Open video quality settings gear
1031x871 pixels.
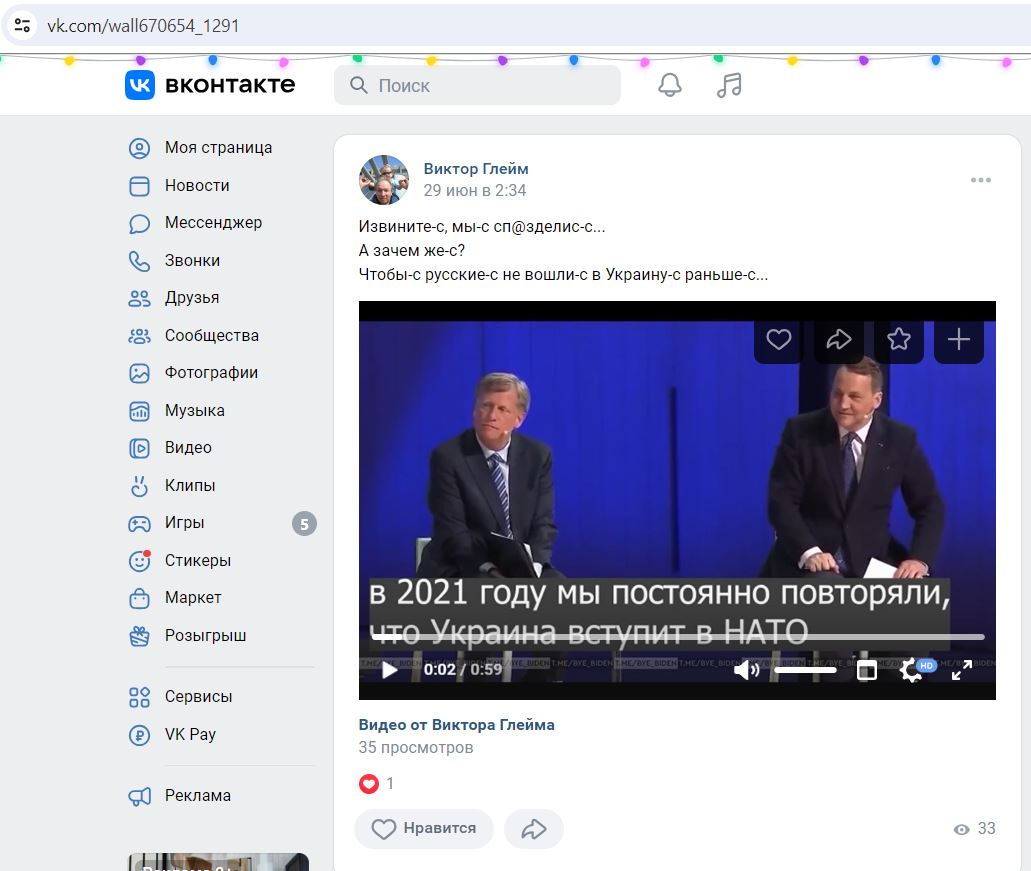913,670
